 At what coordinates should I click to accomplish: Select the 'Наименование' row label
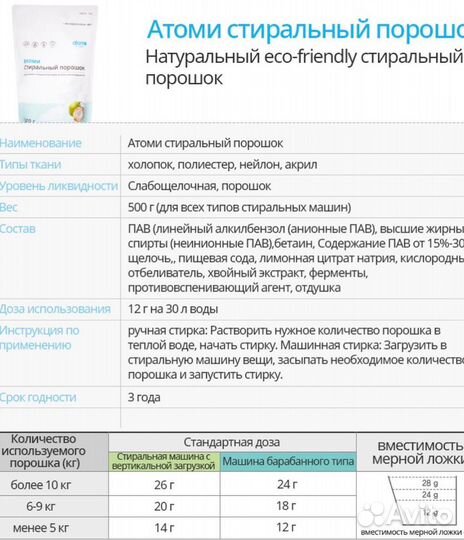point(41,143)
